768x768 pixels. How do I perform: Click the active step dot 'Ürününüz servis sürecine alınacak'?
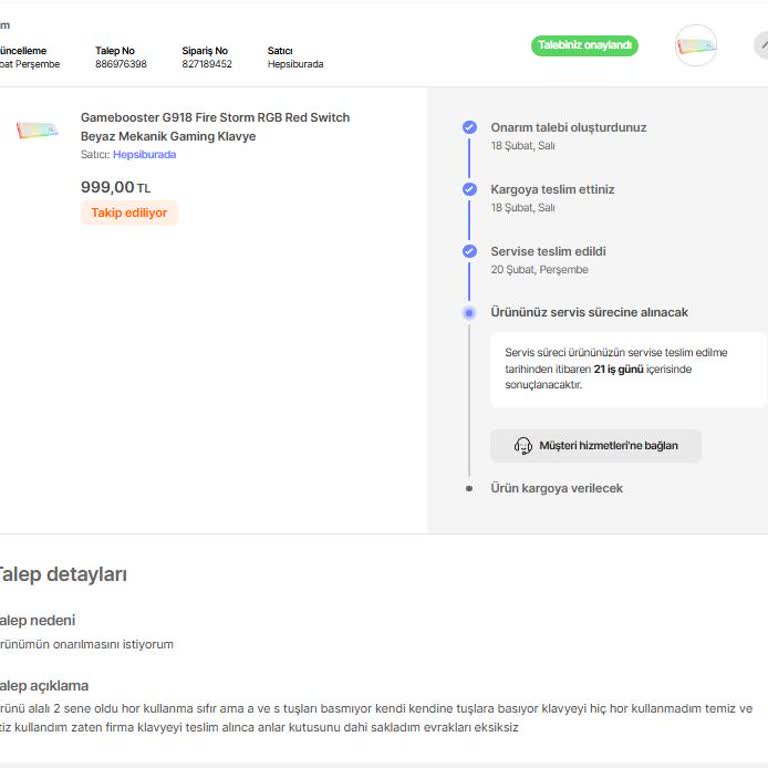[469, 312]
